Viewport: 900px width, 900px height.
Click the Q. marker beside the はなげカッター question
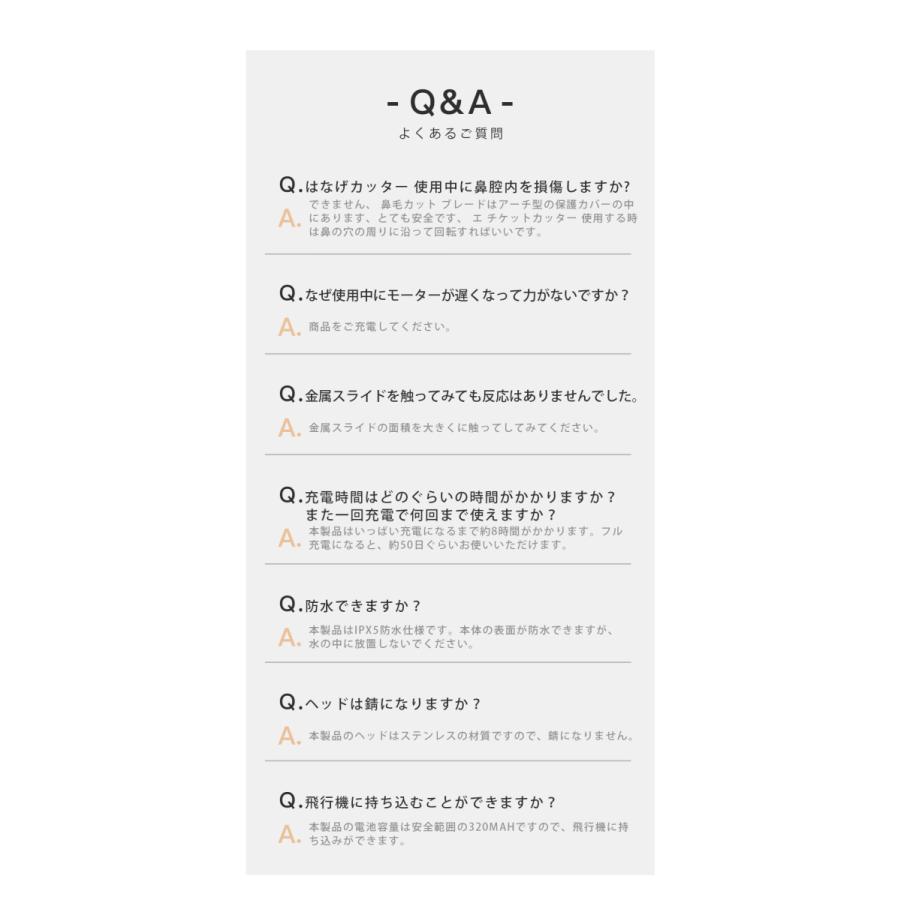pos(289,186)
